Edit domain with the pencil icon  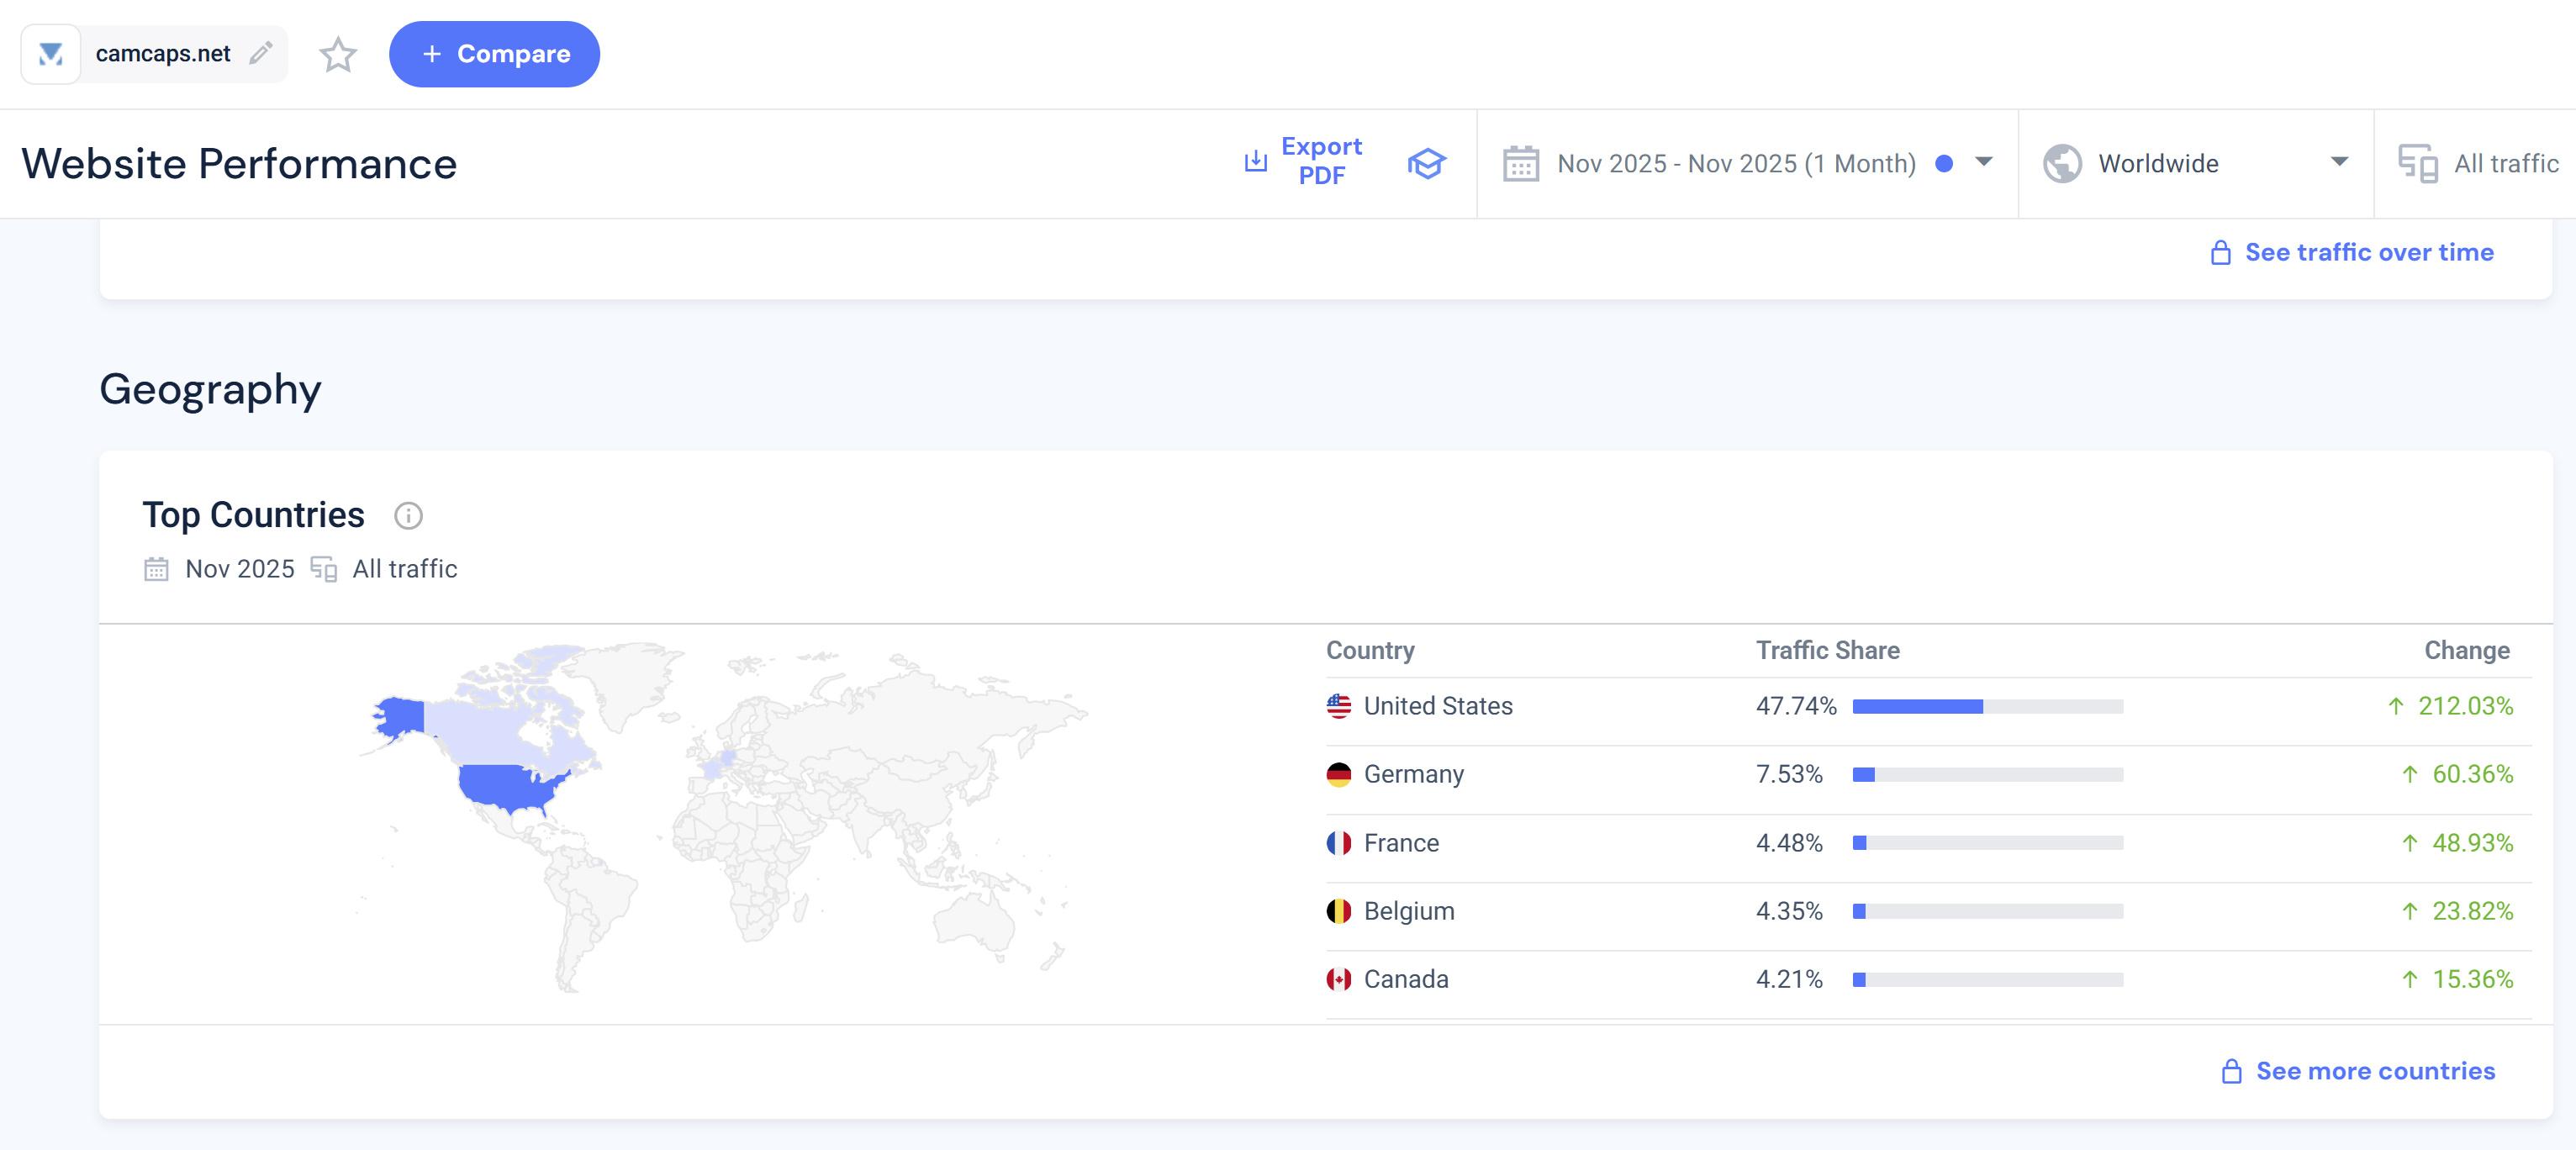(261, 54)
